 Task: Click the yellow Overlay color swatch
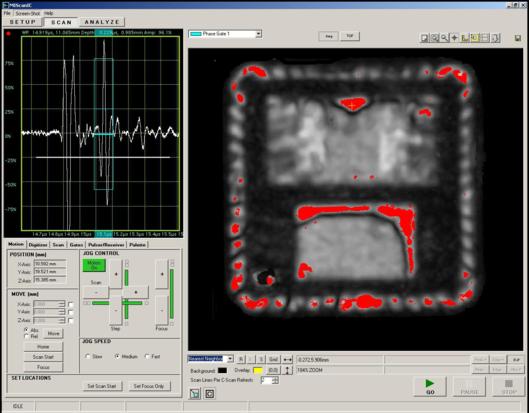(258, 370)
